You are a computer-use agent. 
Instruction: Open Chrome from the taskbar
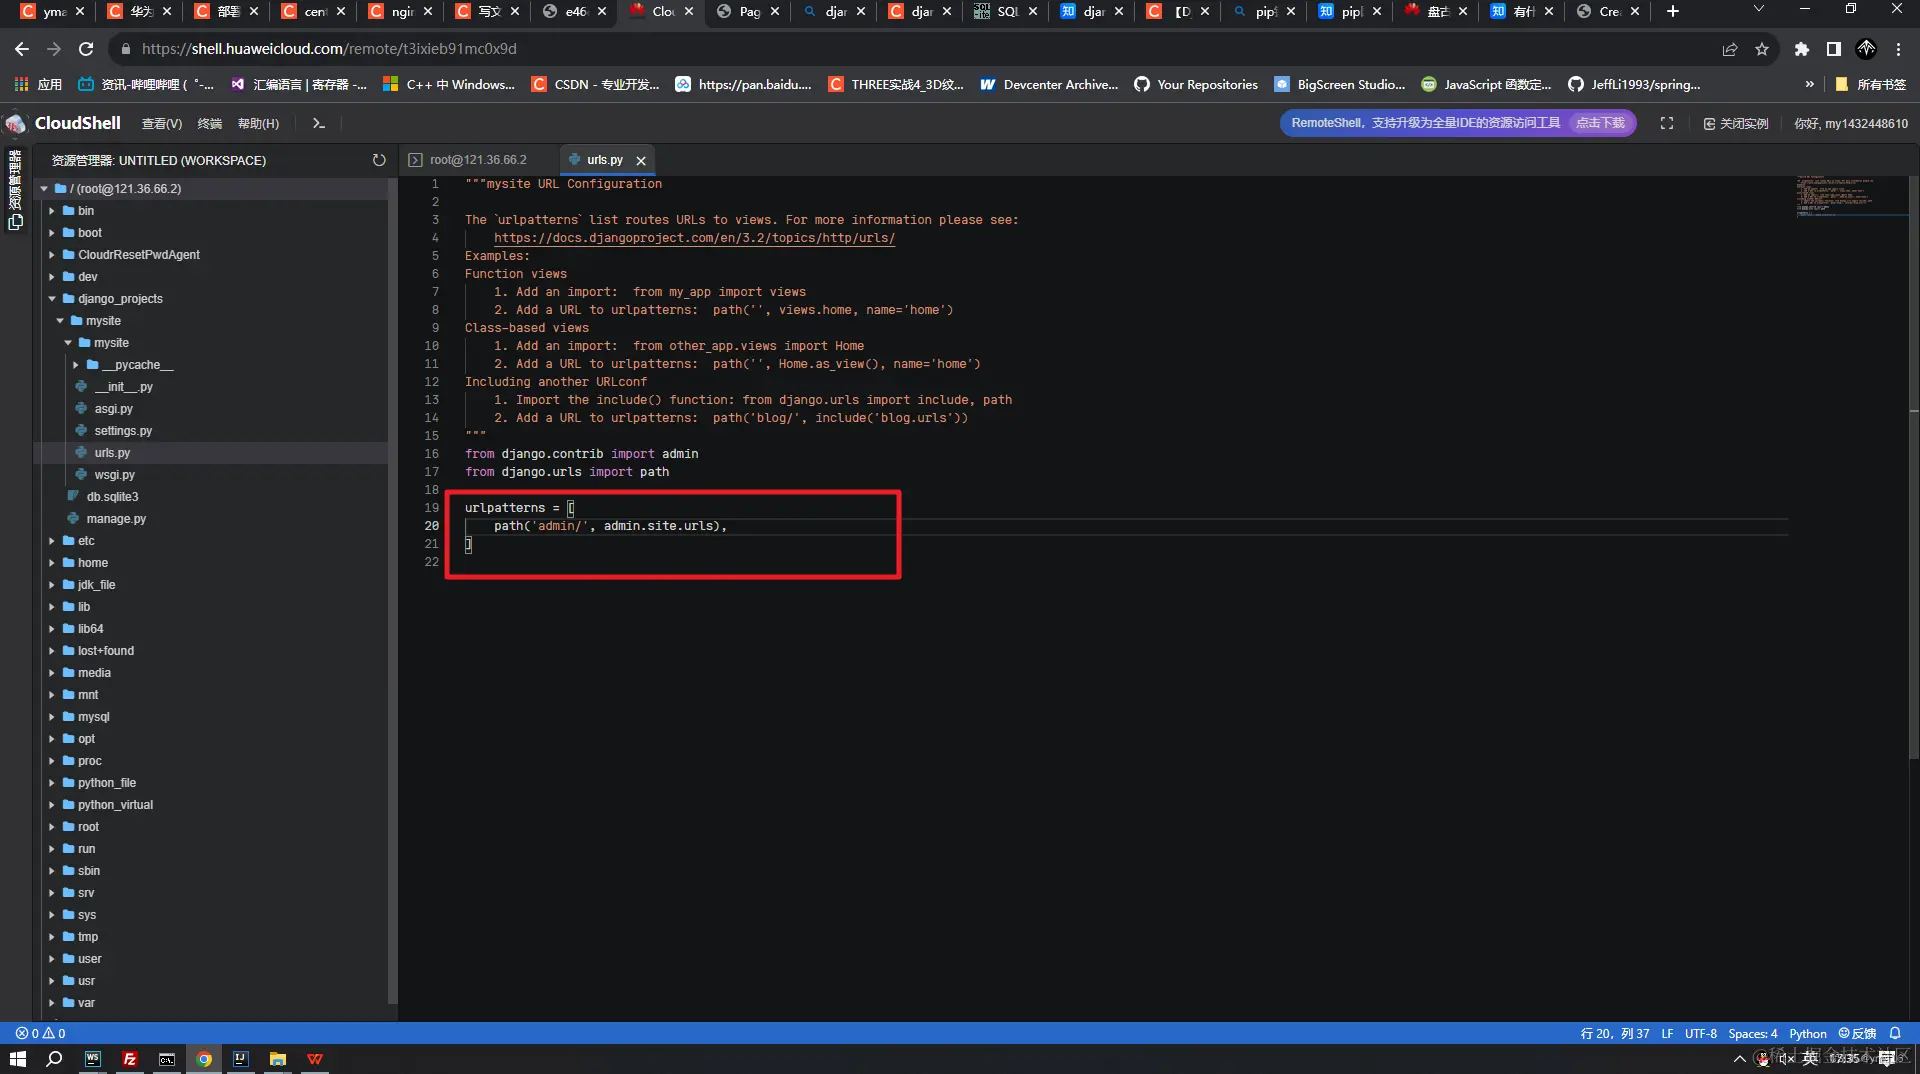click(x=204, y=1059)
